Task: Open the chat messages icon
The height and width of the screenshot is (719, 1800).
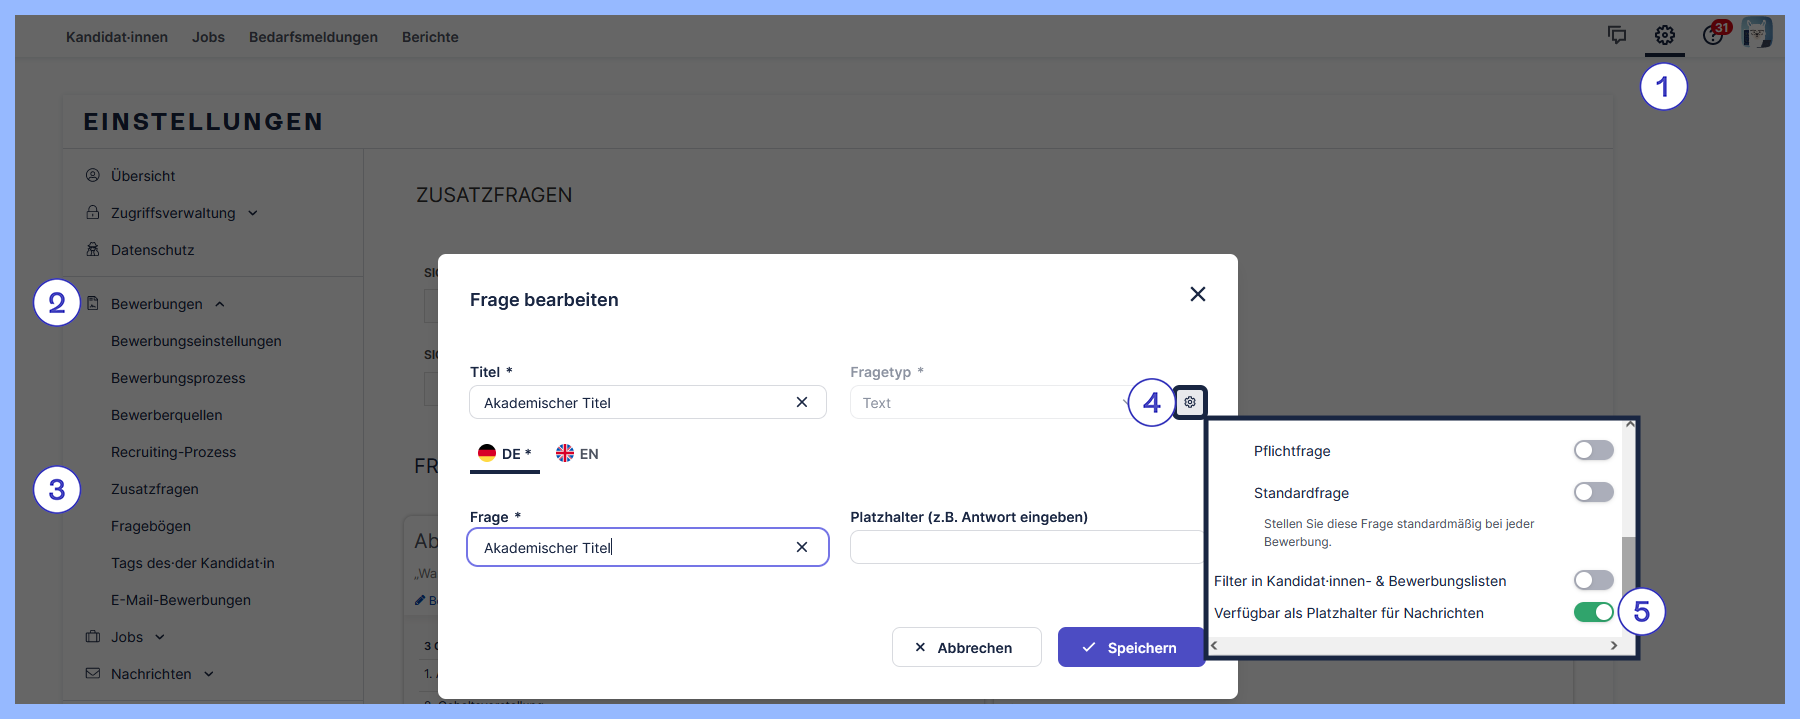Action: tap(1616, 36)
